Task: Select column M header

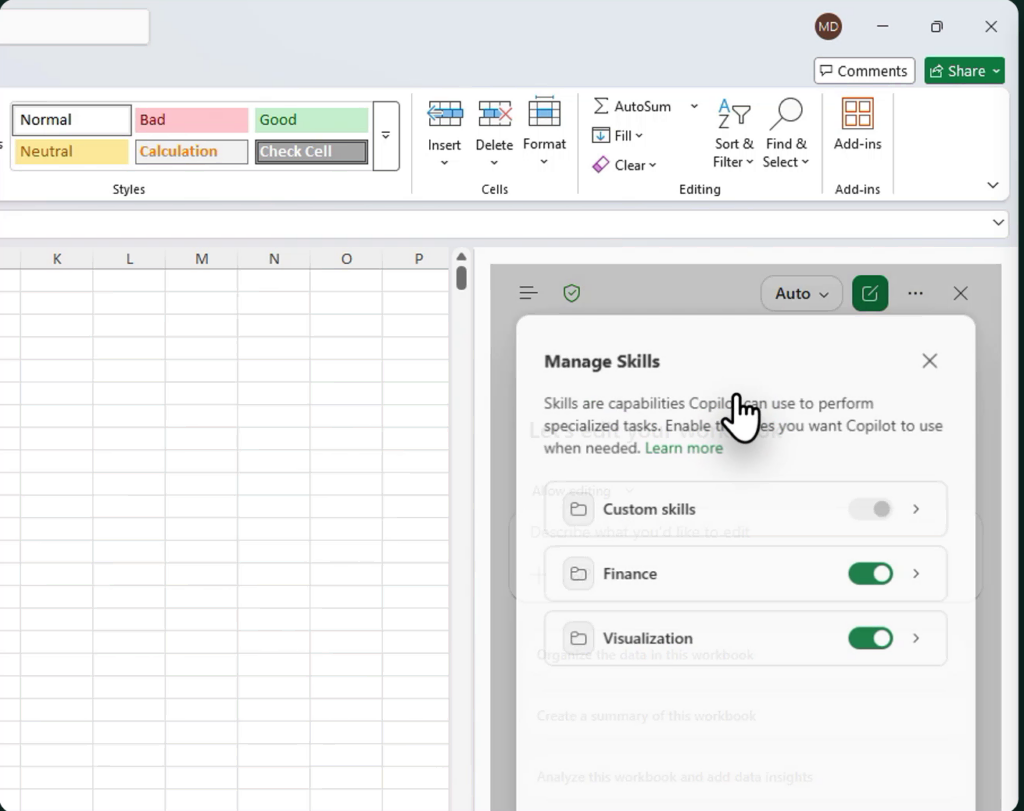Action: pyautogui.click(x=202, y=259)
